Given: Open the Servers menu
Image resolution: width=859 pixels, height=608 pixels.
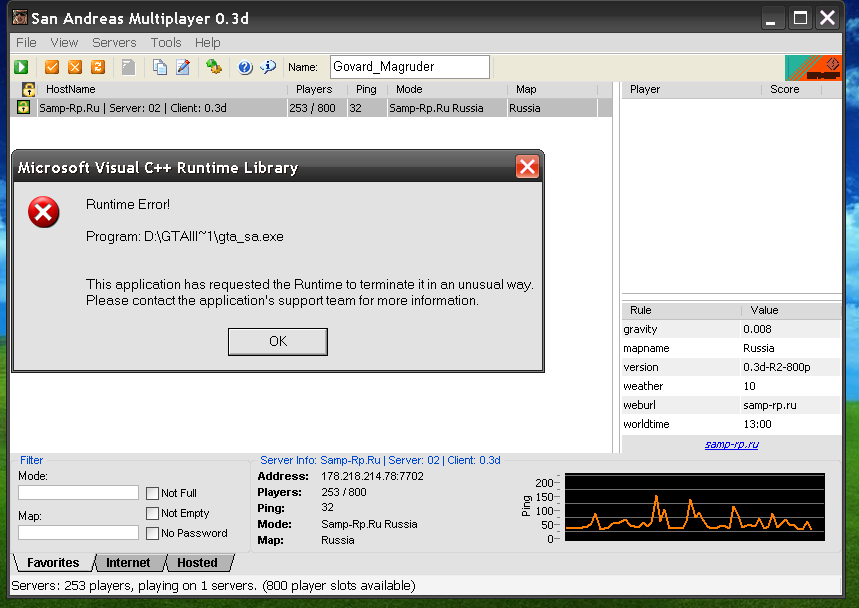Looking at the screenshot, I should pos(114,43).
